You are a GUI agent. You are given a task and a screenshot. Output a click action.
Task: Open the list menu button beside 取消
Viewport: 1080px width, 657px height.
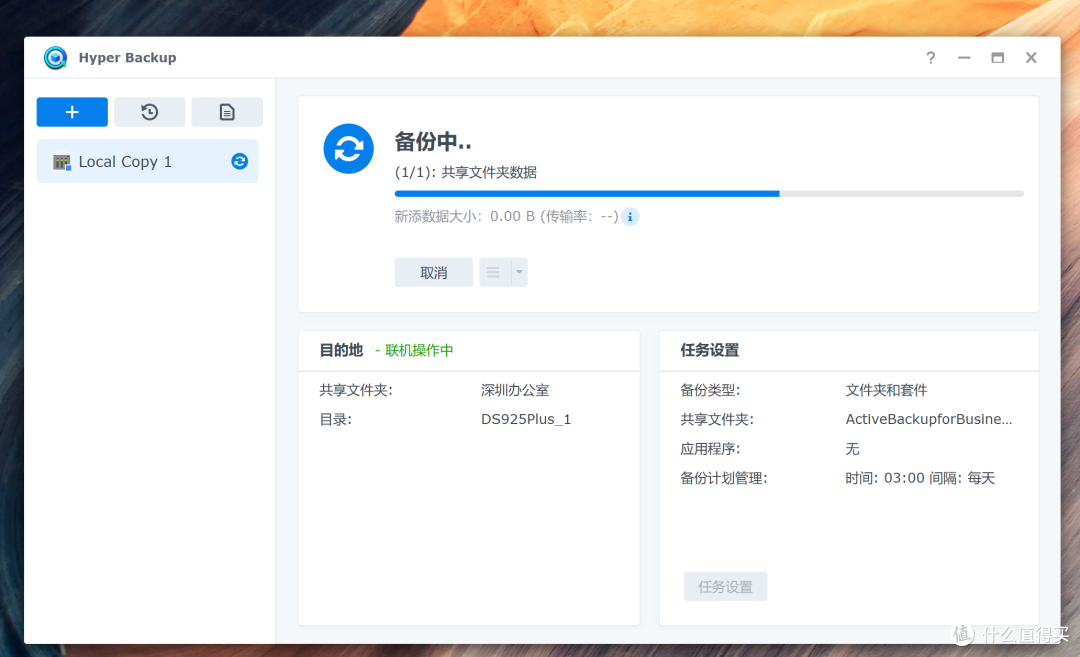pos(495,273)
